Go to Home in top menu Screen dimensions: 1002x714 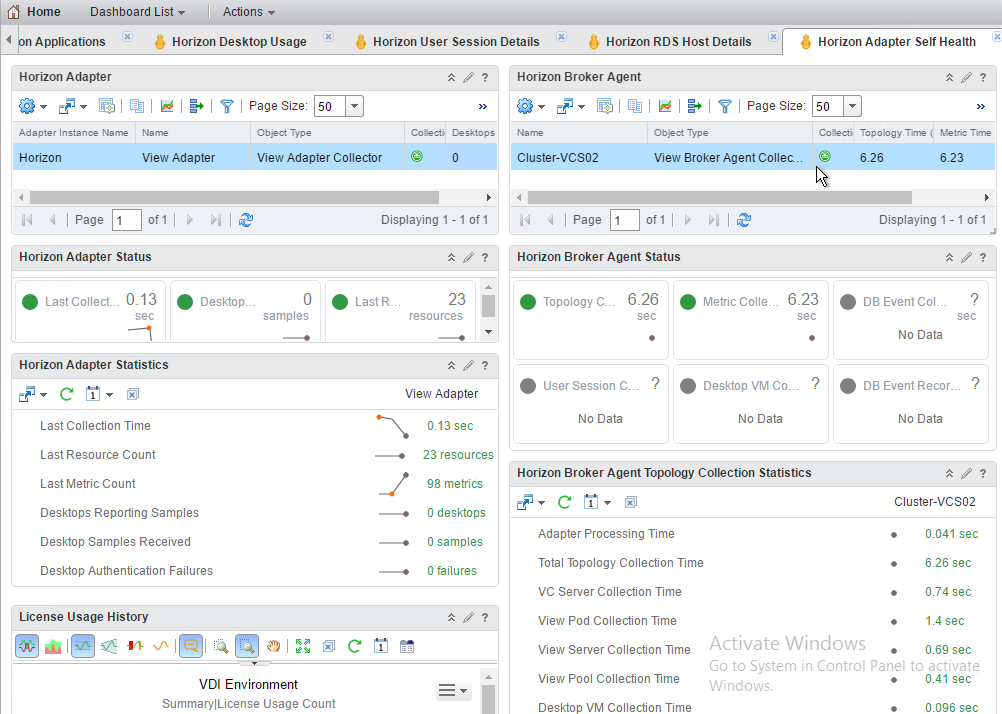pos(34,12)
